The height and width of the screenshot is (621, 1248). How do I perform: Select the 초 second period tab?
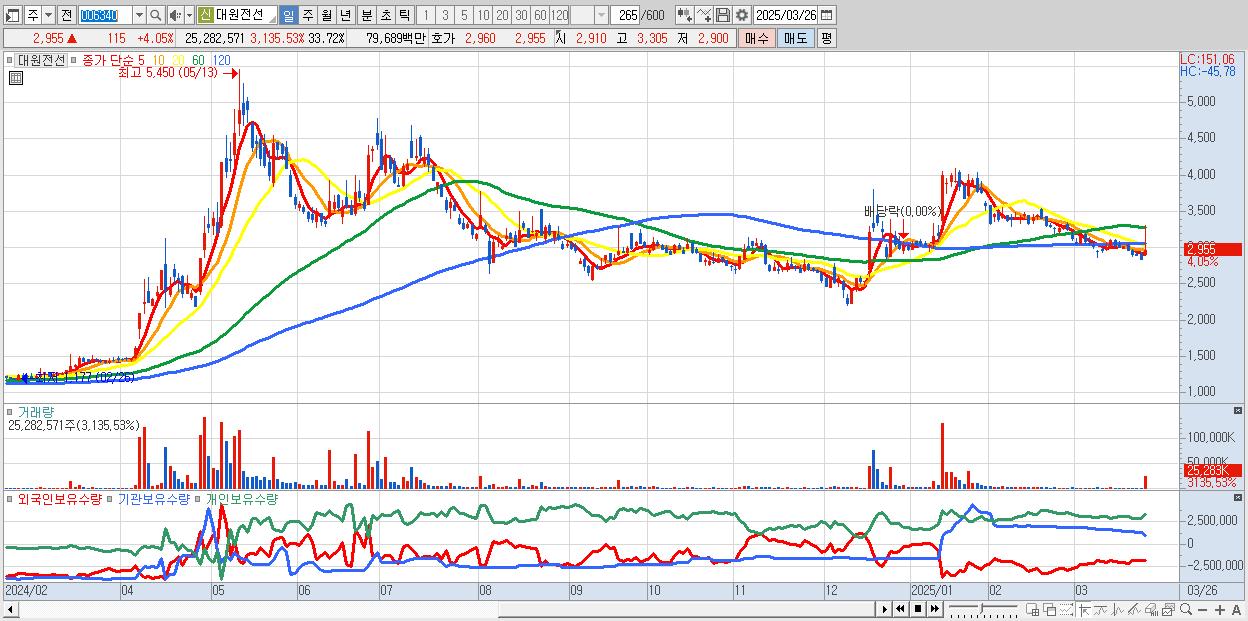pyautogui.click(x=385, y=15)
